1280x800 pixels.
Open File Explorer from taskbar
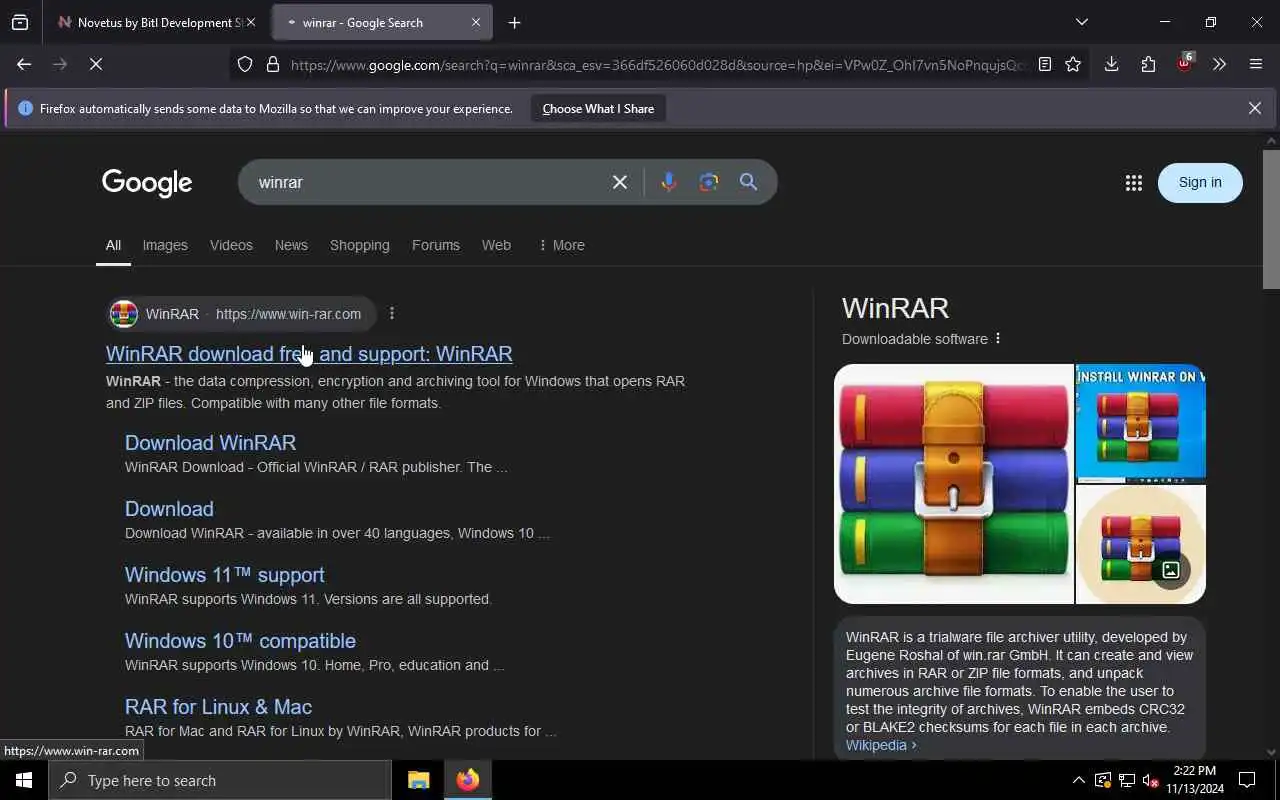click(419, 780)
